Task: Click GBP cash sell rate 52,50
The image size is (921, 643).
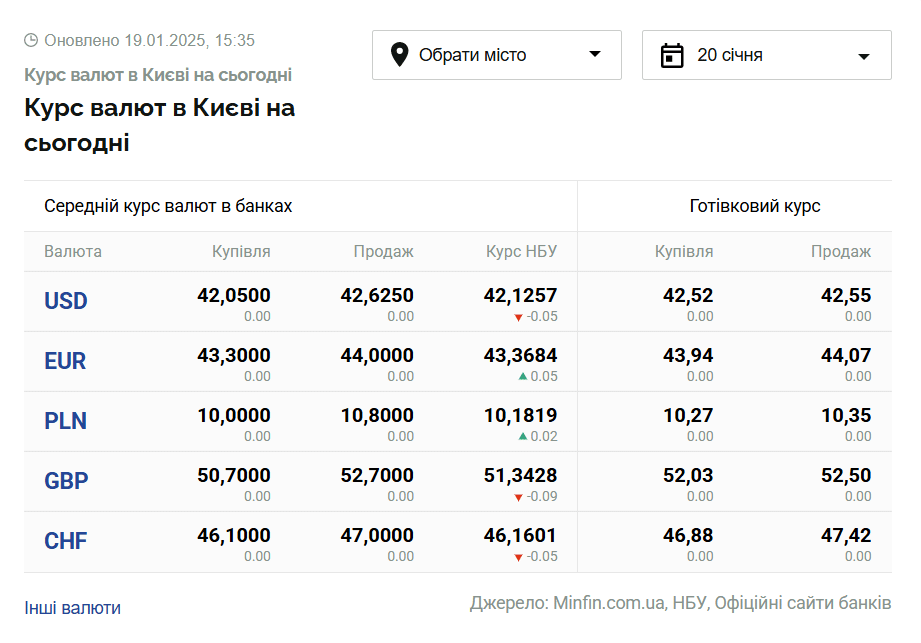Action: [x=846, y=474]
